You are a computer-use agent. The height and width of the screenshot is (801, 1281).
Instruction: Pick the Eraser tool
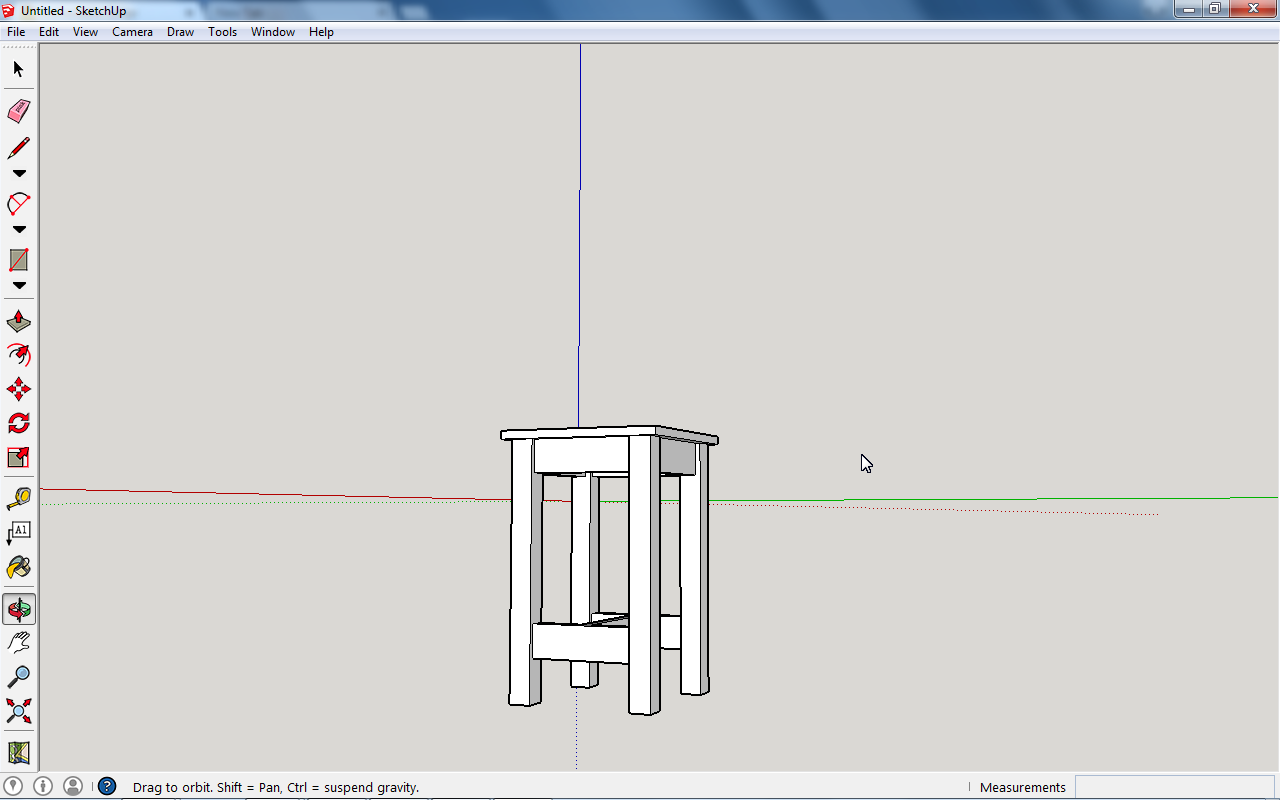18,111
